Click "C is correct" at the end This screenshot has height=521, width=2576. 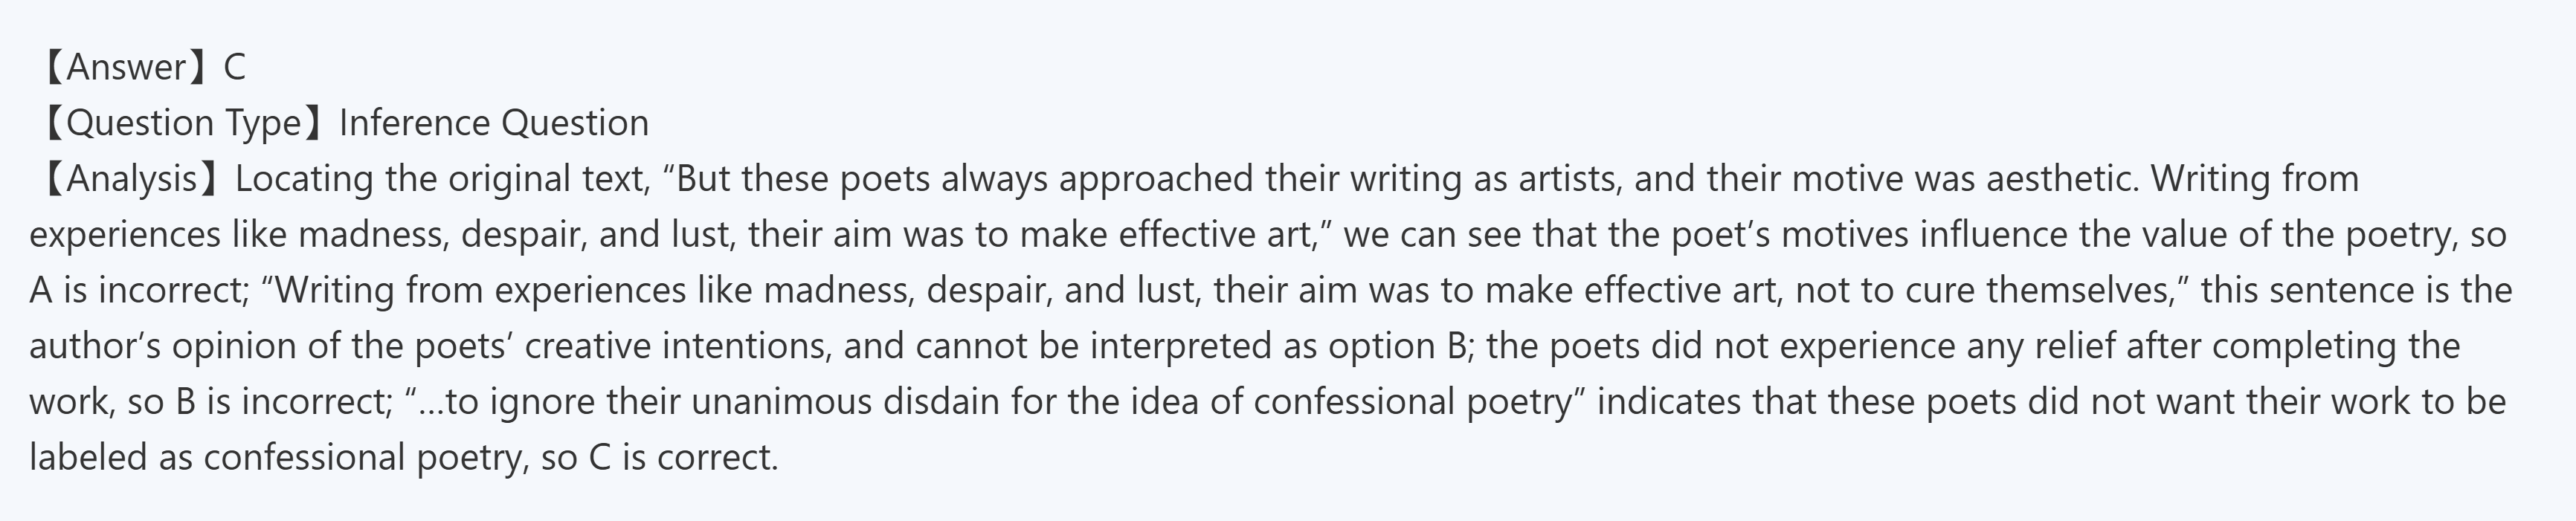(682, 458)
